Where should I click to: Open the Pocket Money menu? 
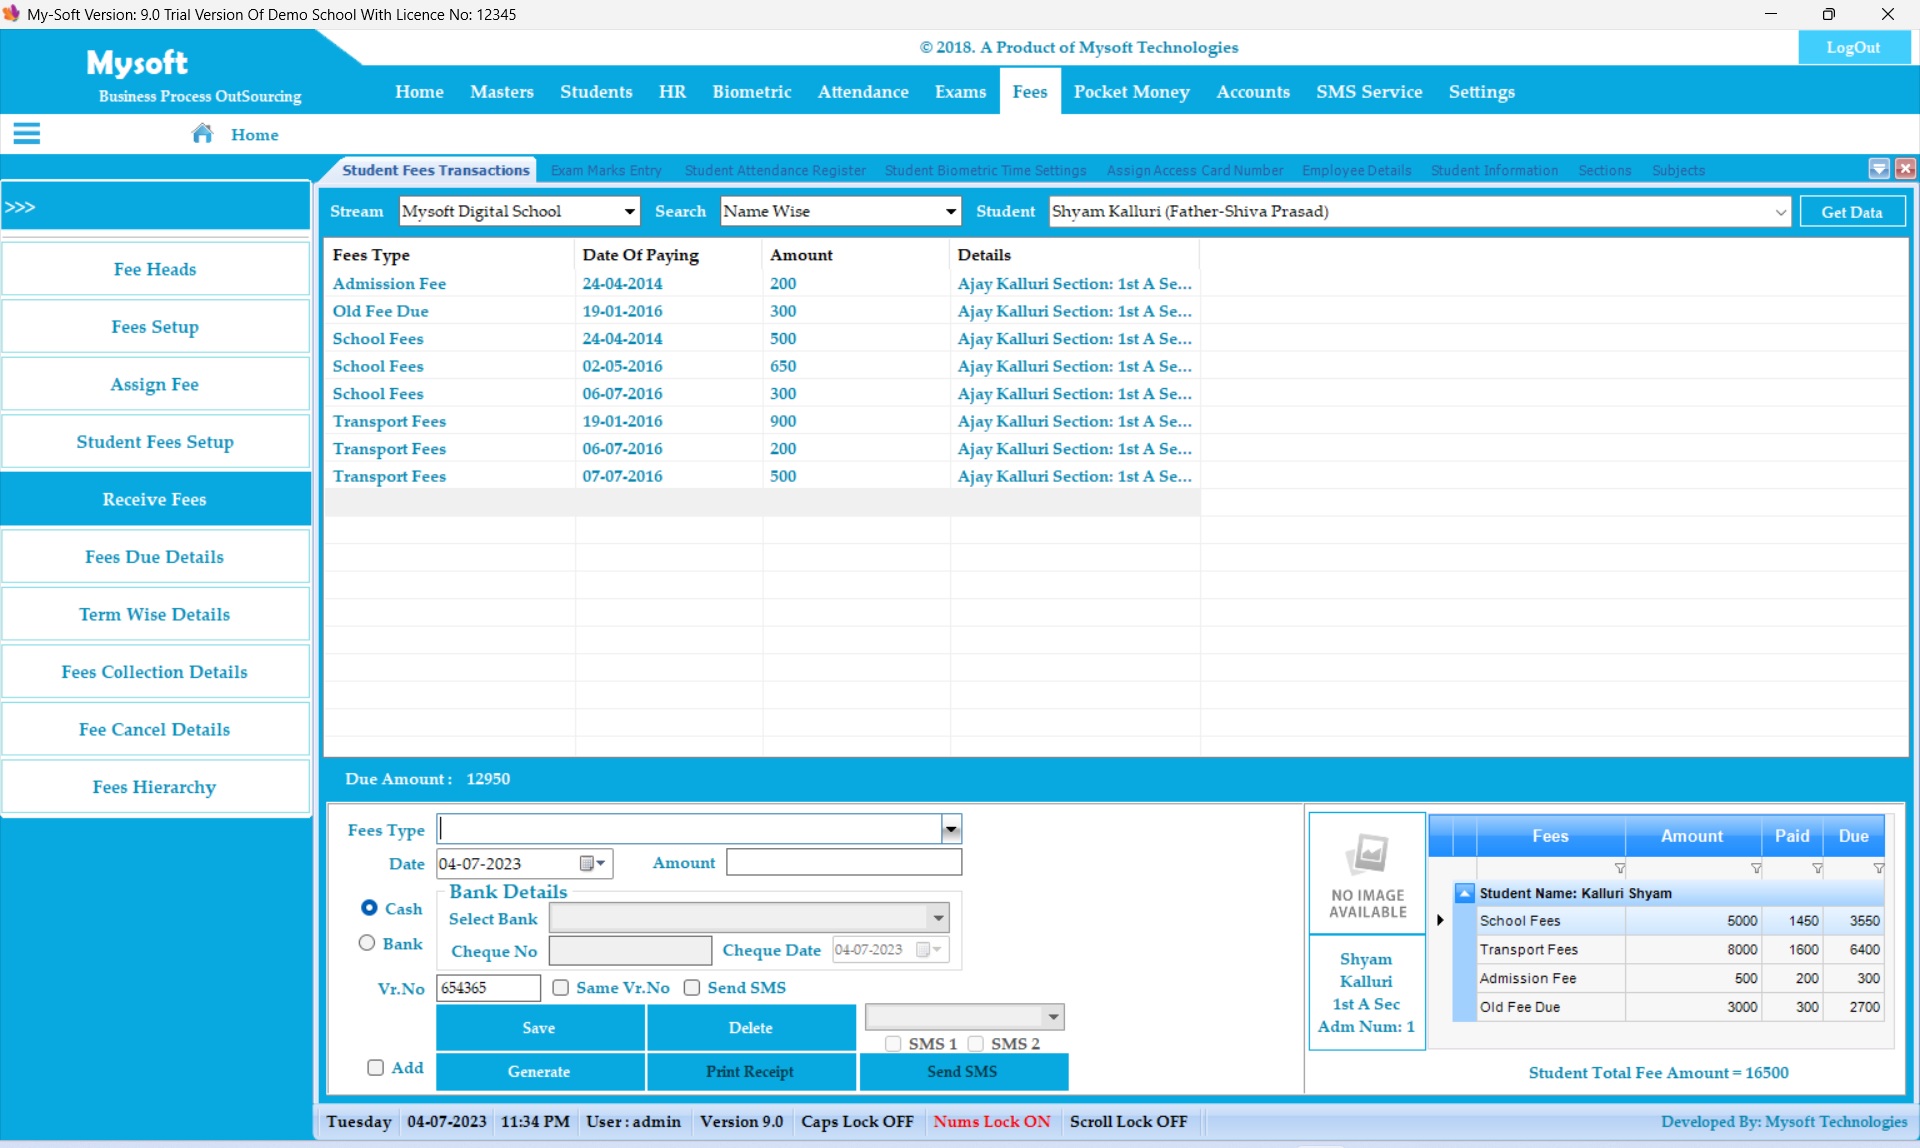(1131, 91)
